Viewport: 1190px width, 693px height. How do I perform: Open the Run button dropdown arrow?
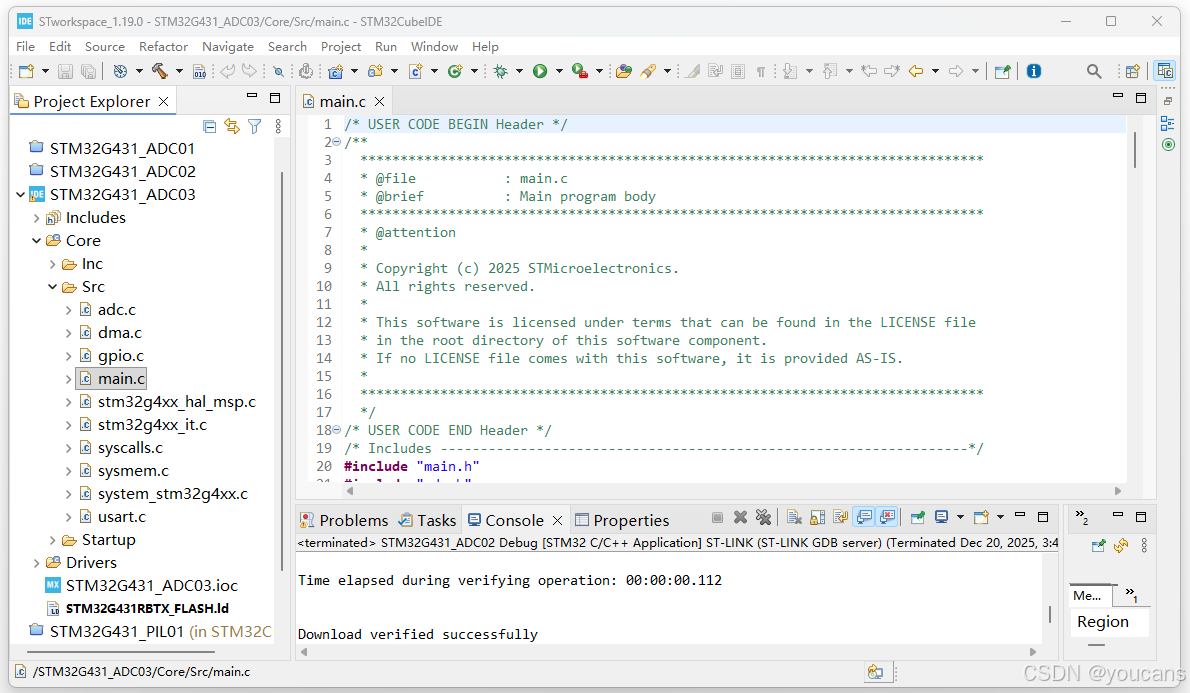[x=559, y=71]
